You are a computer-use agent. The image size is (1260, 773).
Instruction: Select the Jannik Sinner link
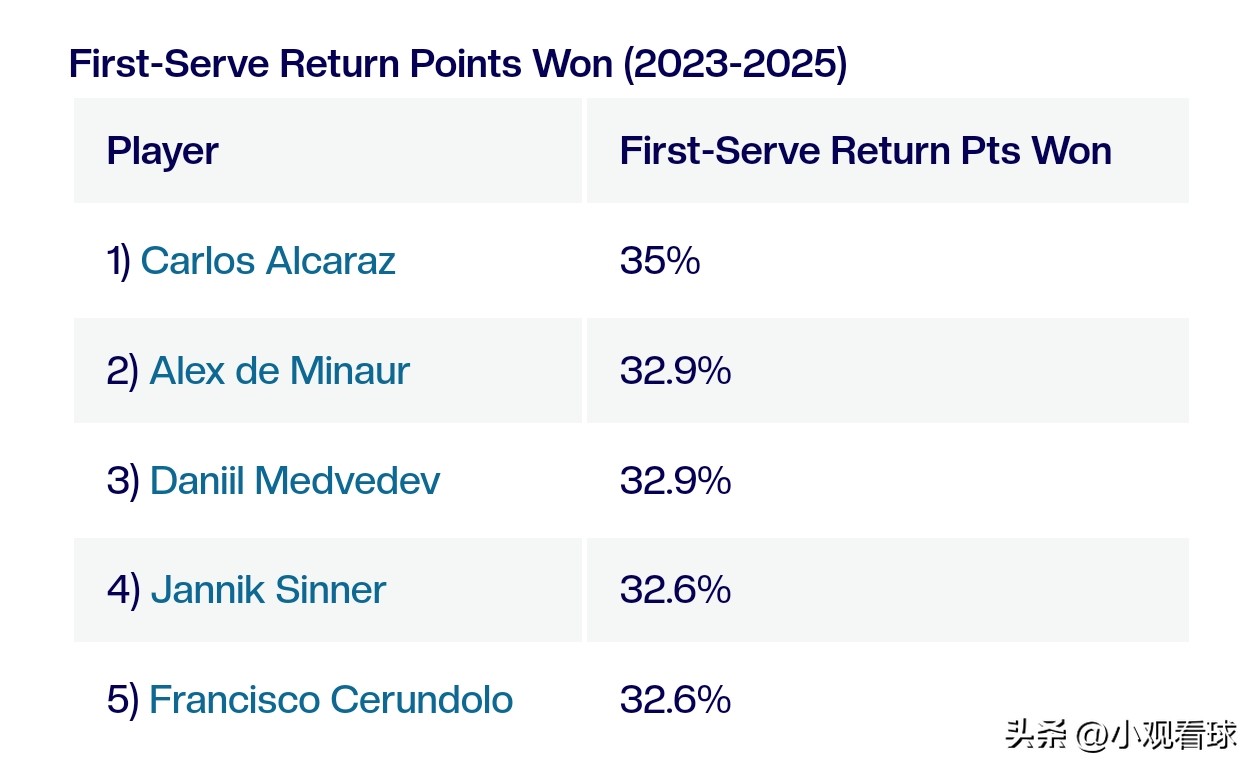[x=268, y=590]
